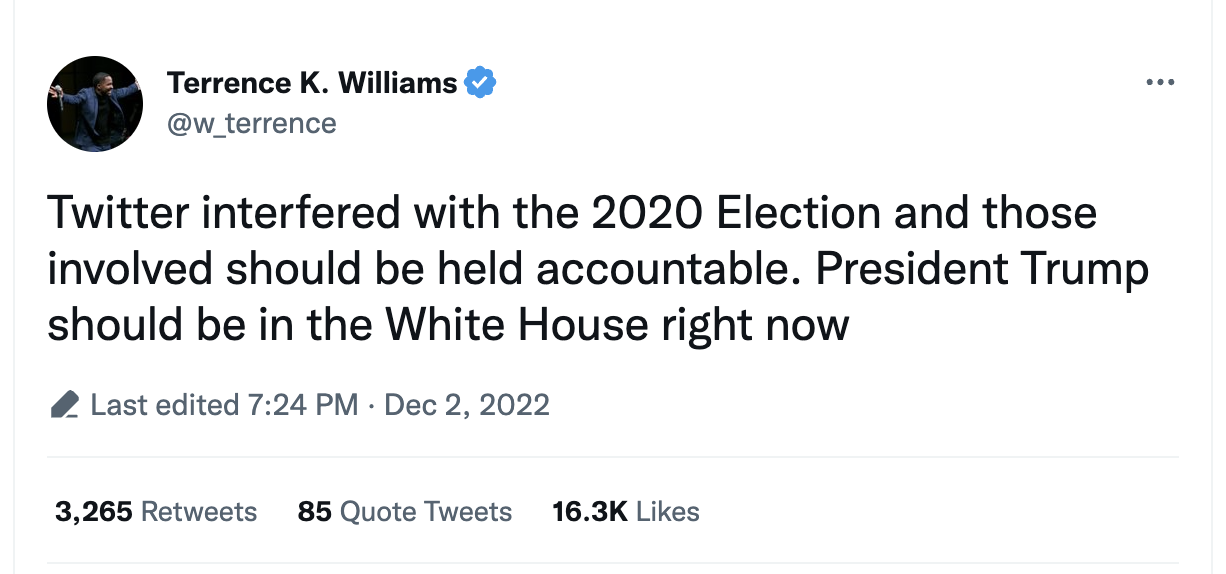Open the Quote Tweets list
The width and height of the screenshot is (1226, 574).
pyautogui.click(x=426, y=512)
